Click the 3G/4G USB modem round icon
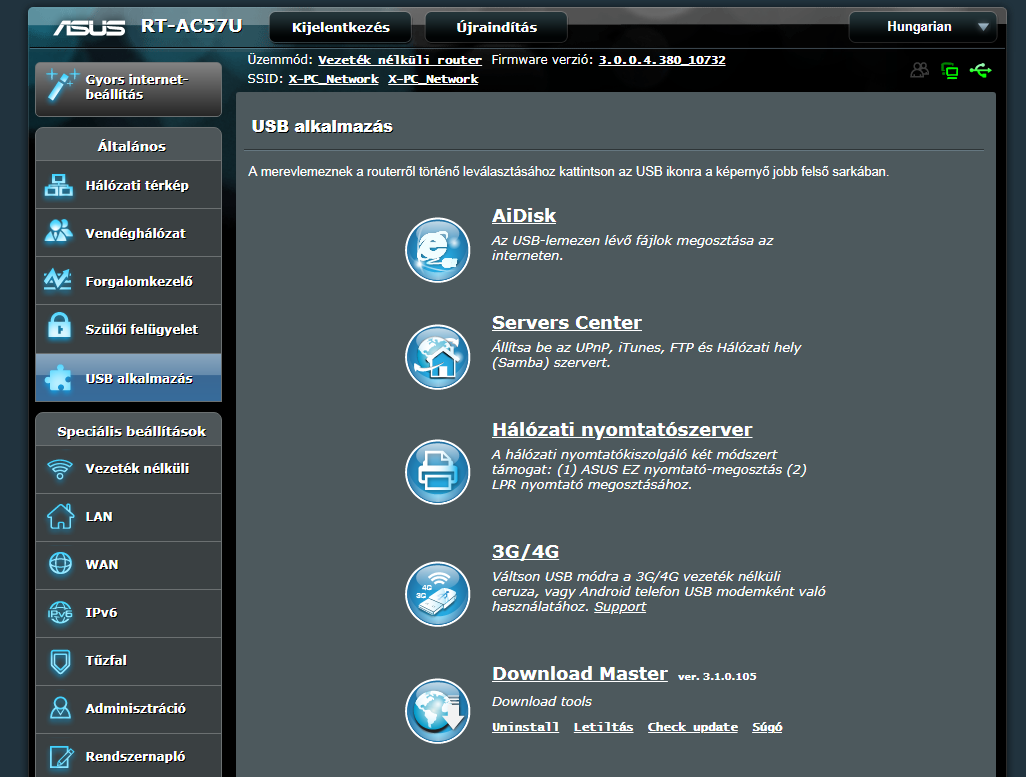This screenshot has width=1026, height=782. coord(438,594)
